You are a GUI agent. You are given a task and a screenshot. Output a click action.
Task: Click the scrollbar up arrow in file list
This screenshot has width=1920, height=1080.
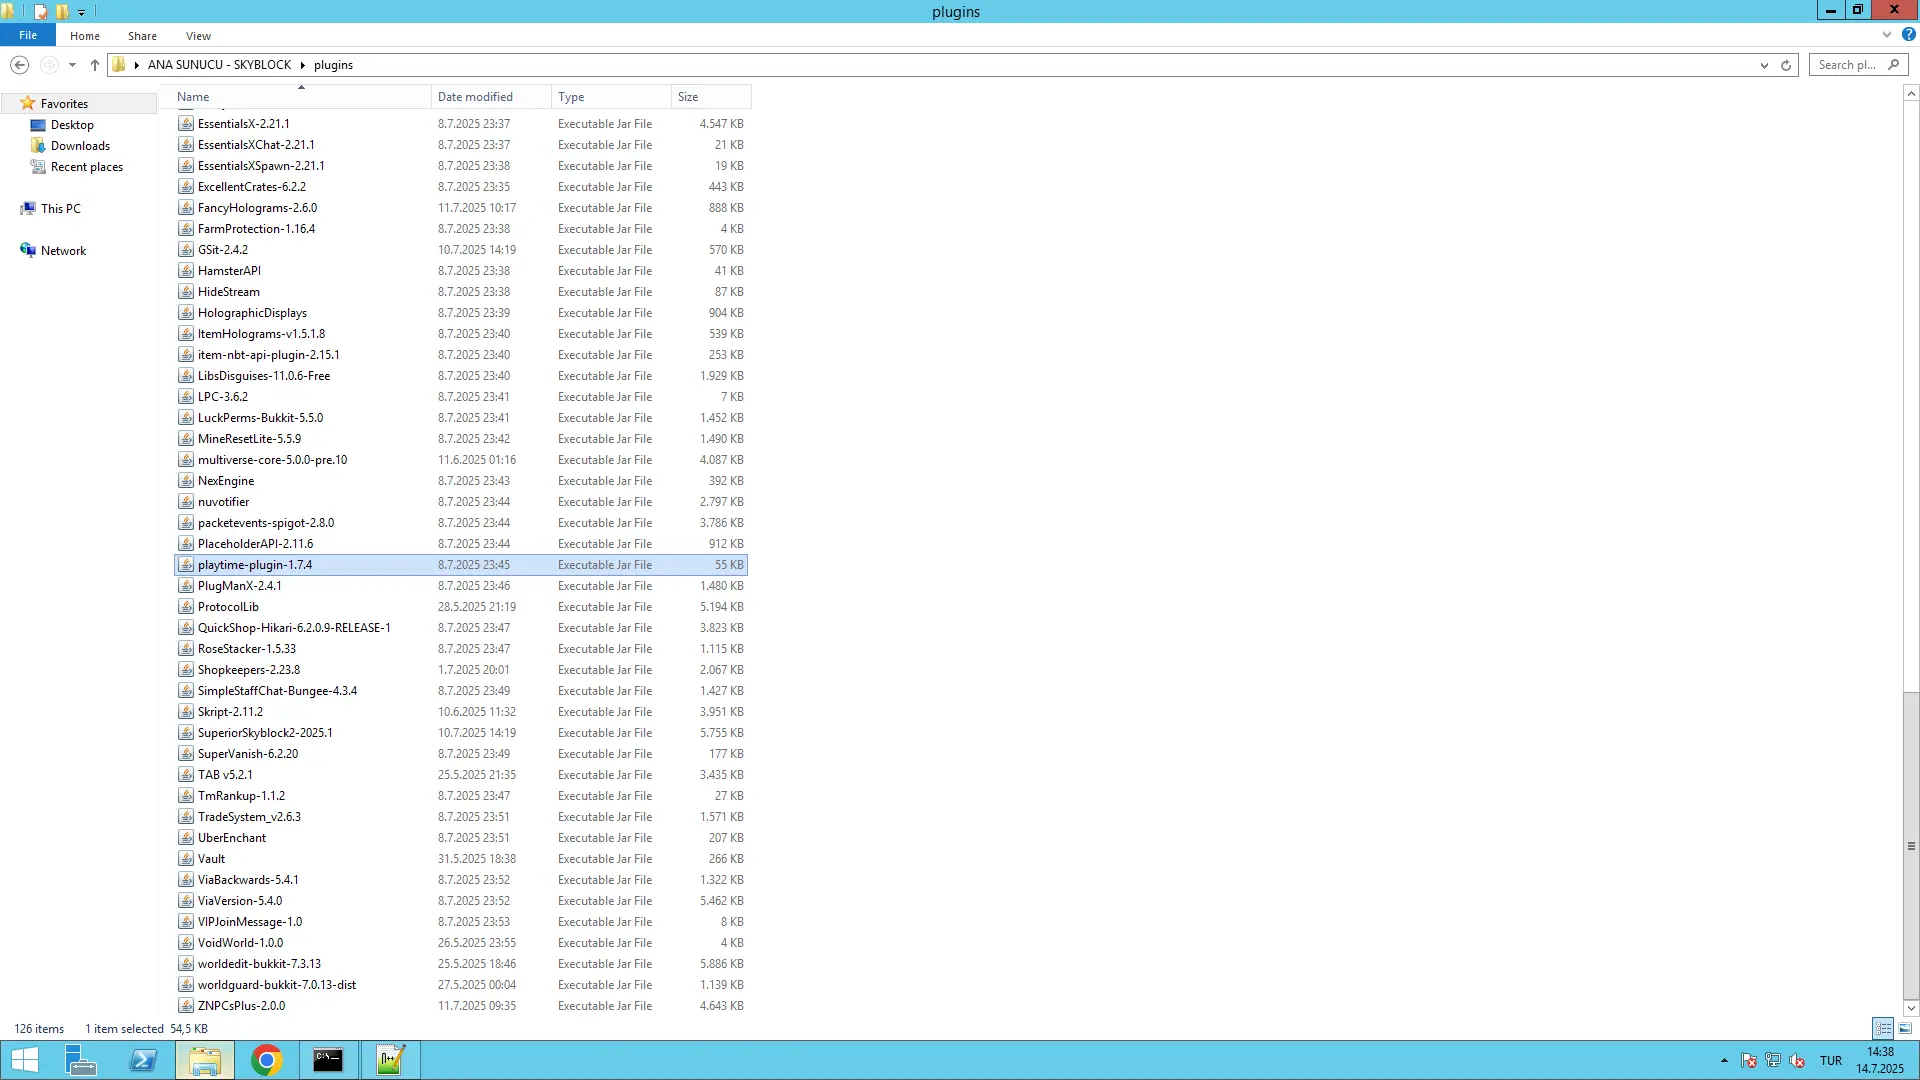pyautogui.click(x=1911, y=94)
